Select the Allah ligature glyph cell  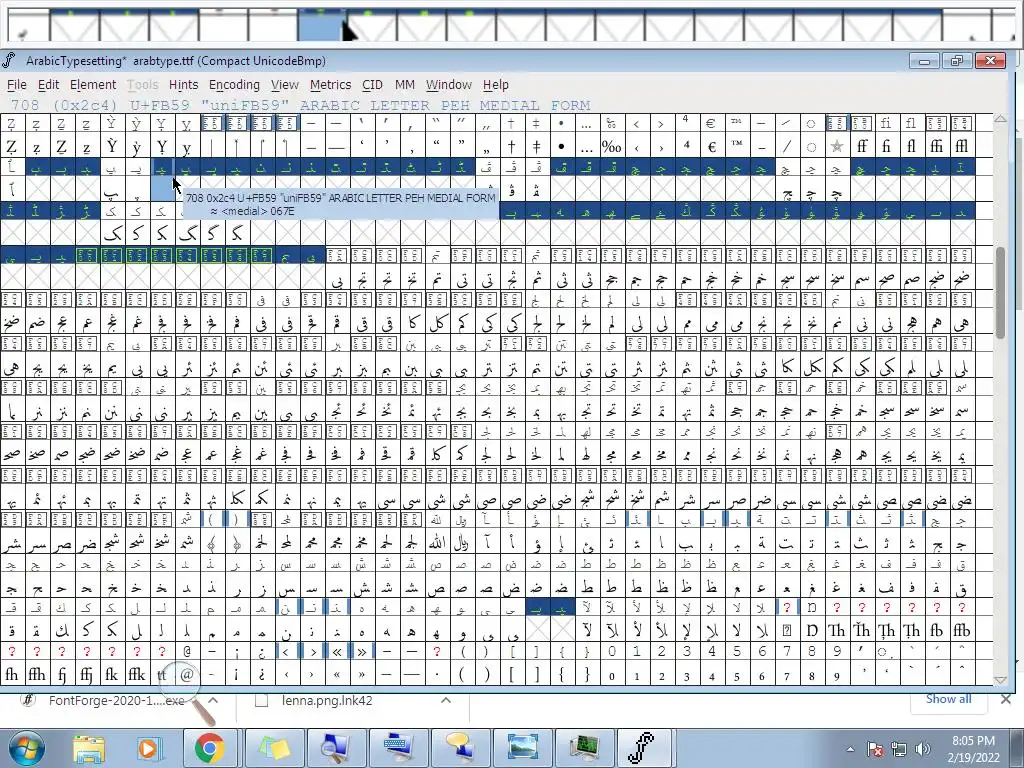point(436,542)
